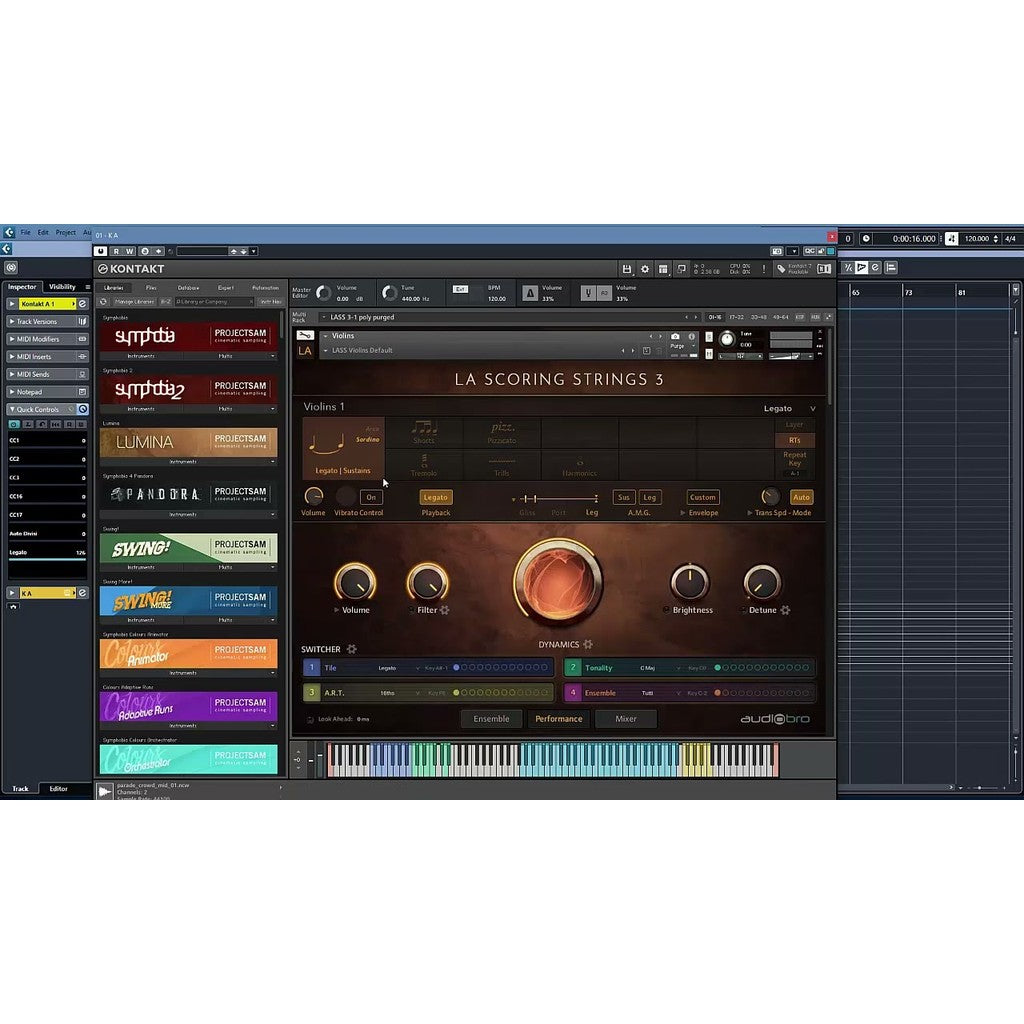Click the Kontakt browser tag icon
Screen dimensions: 1024x1024
coord(780,269)
